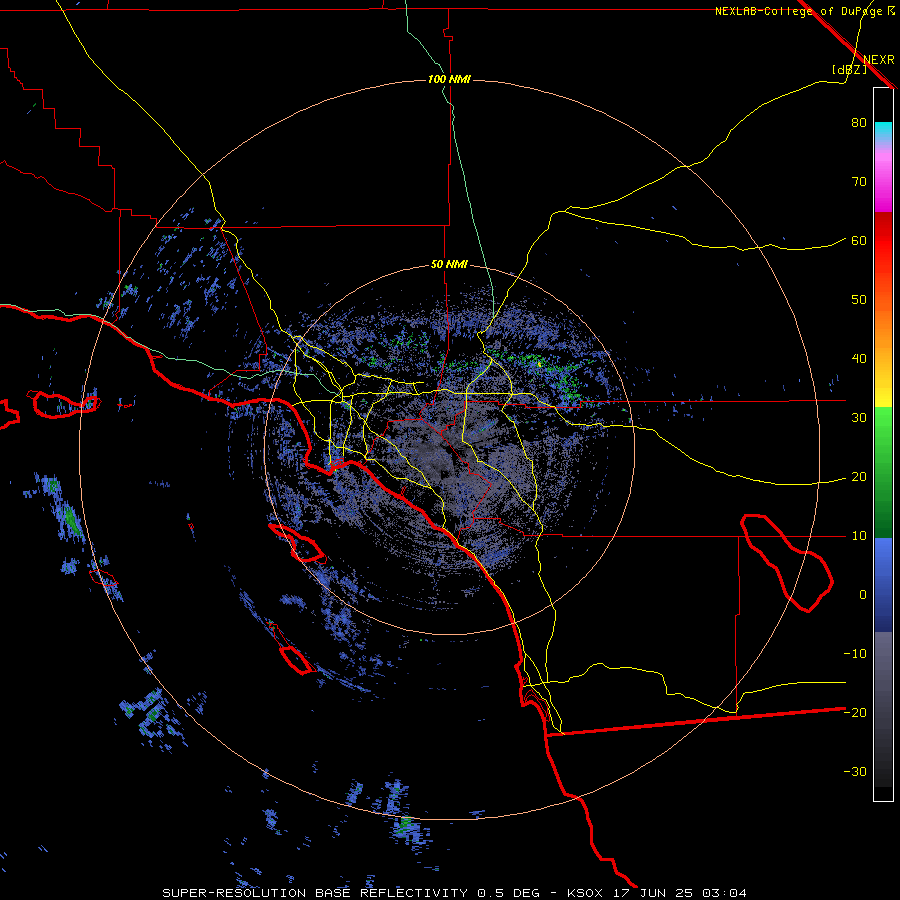This screenshot has height=900, width=900.
Task: Click the 20 value on the dBZ scale
Action: [859, 477]
